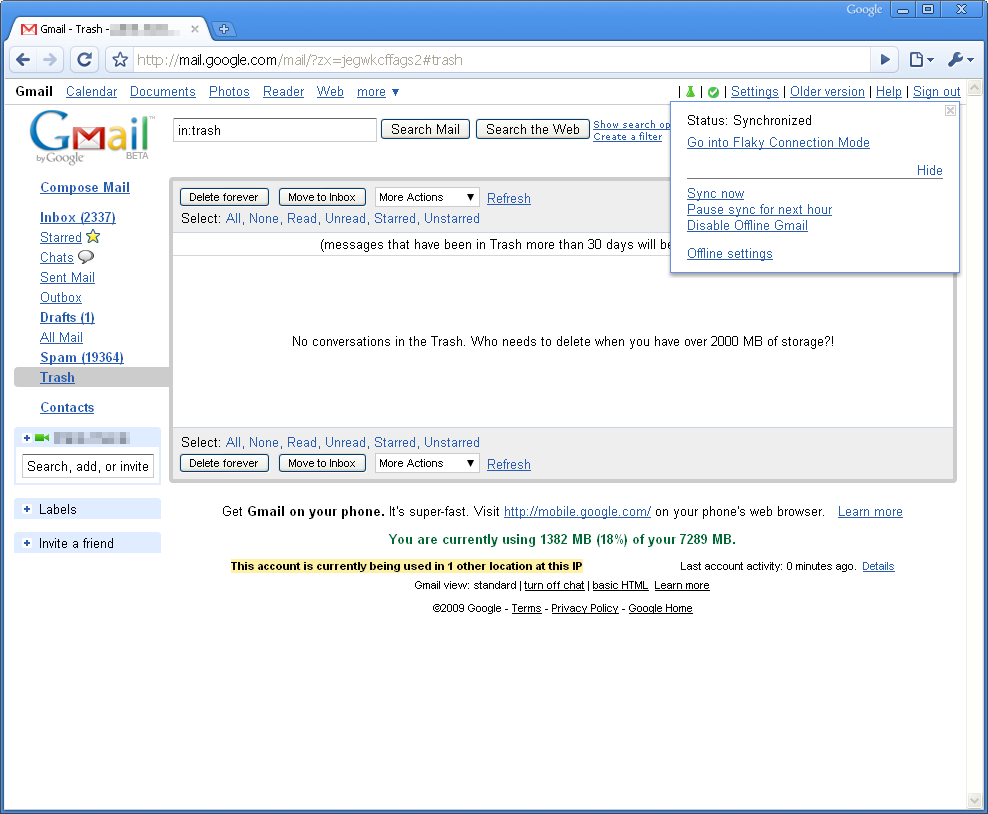
Task: Click the top Refresh link
Action: click(x=508, y=198)
